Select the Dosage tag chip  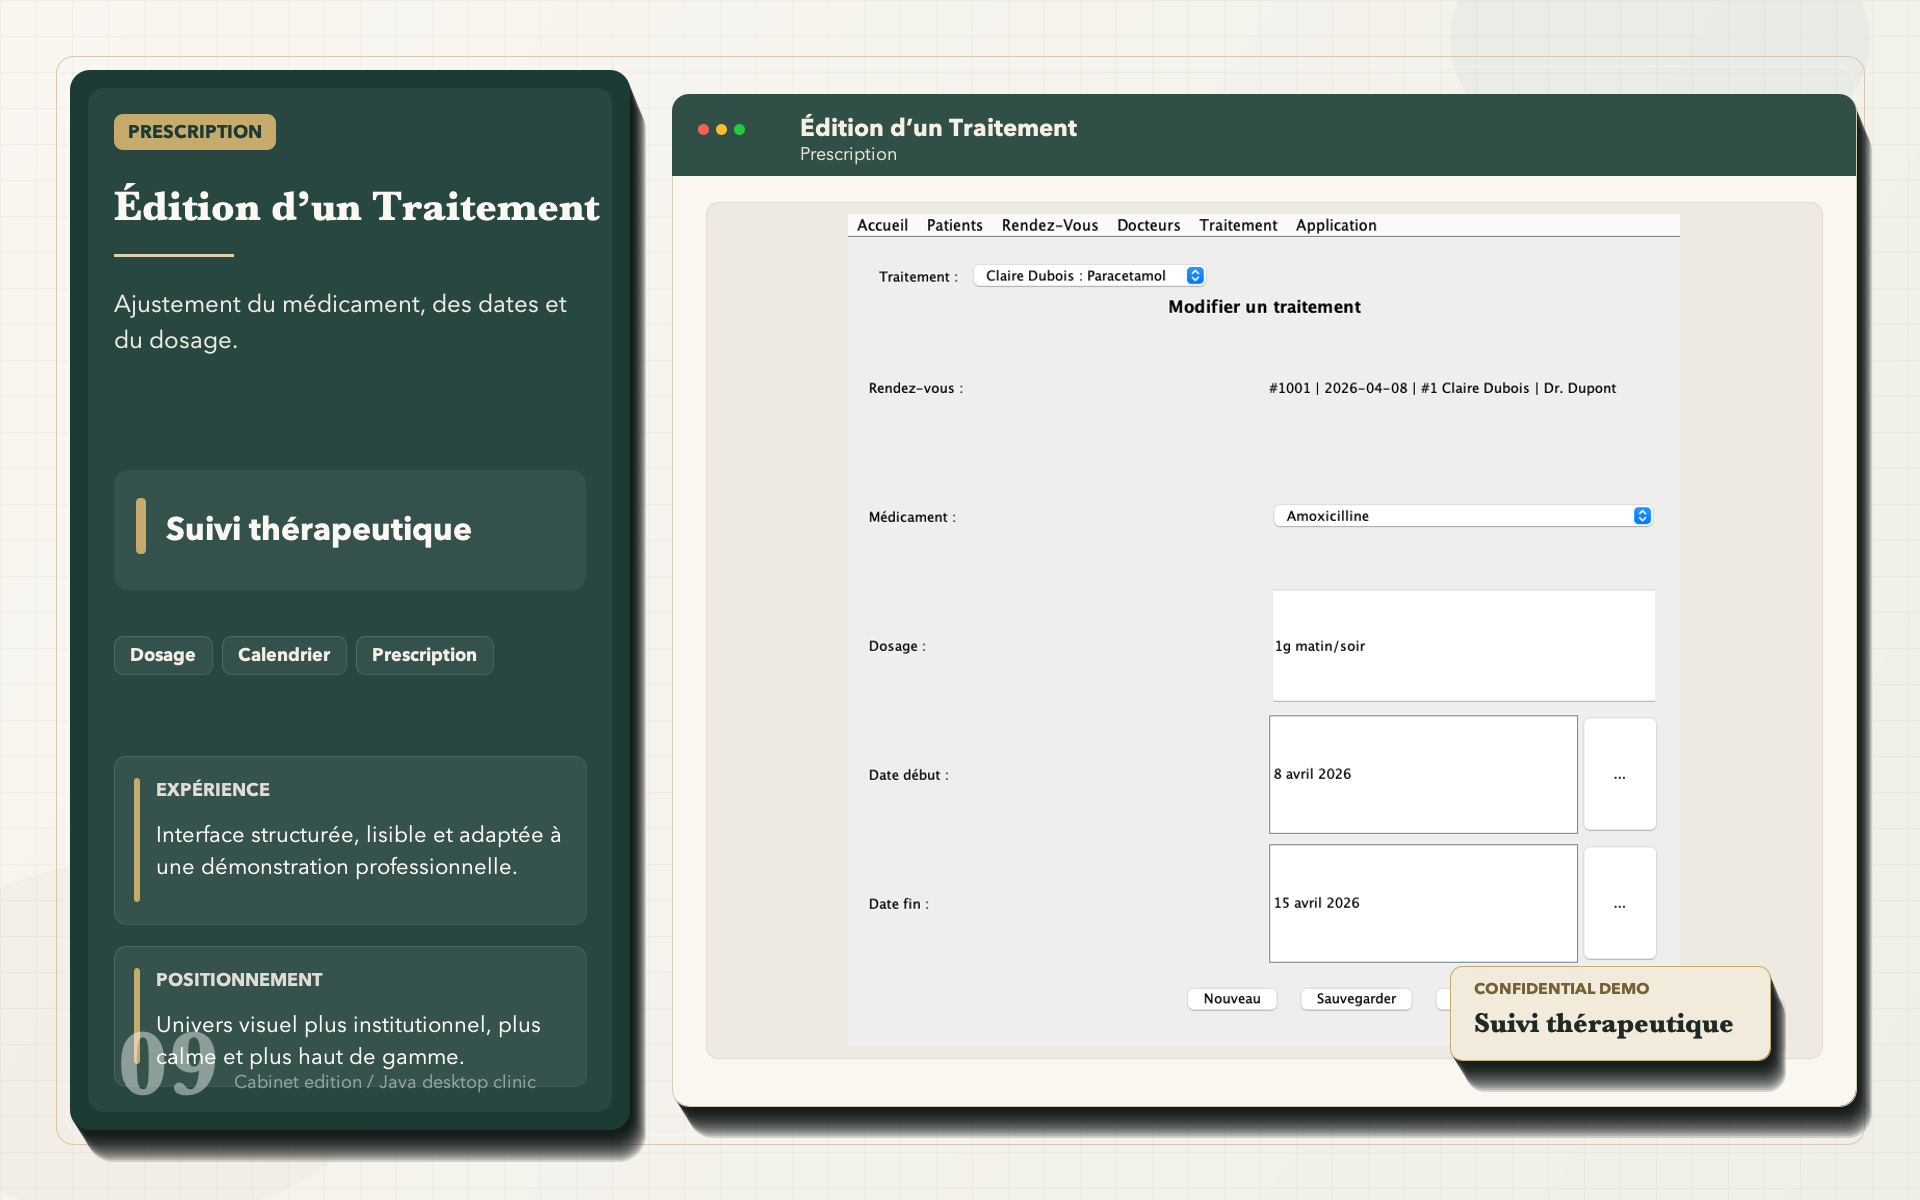[x=163, y=655]
